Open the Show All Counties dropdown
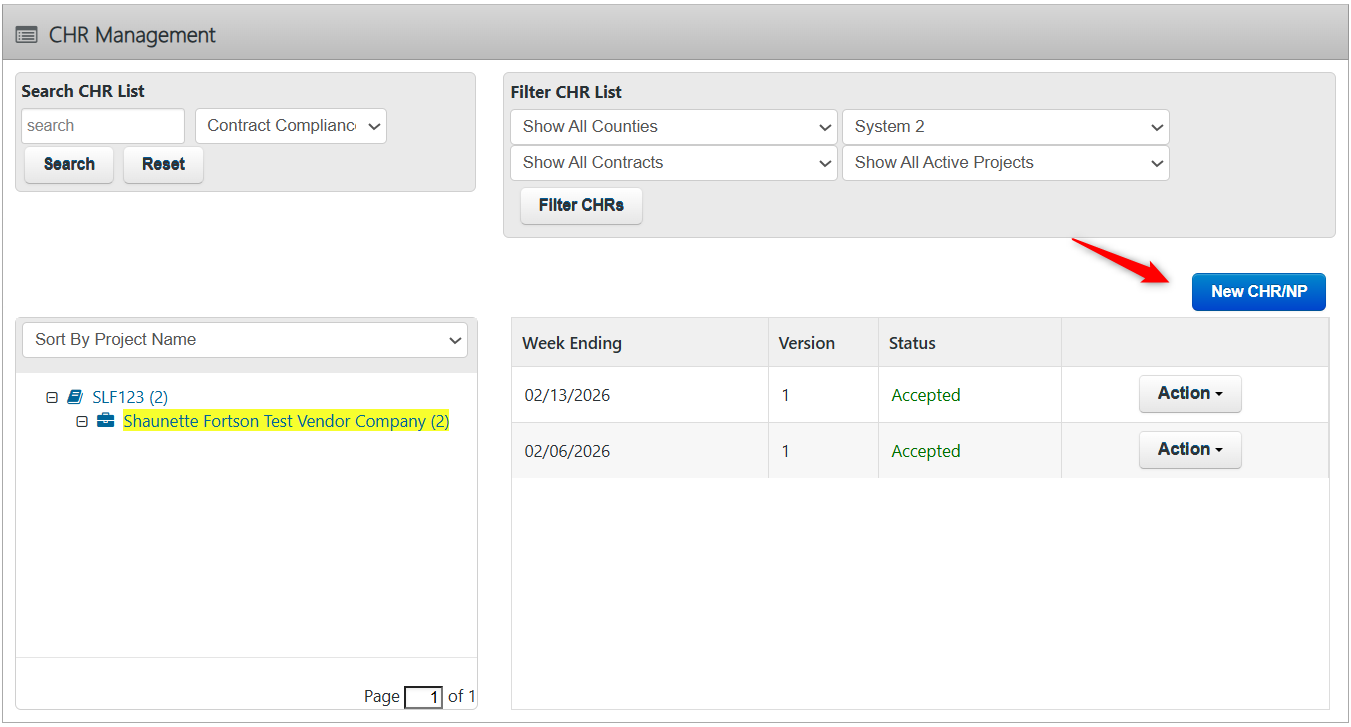 click(x=673, y=126)
